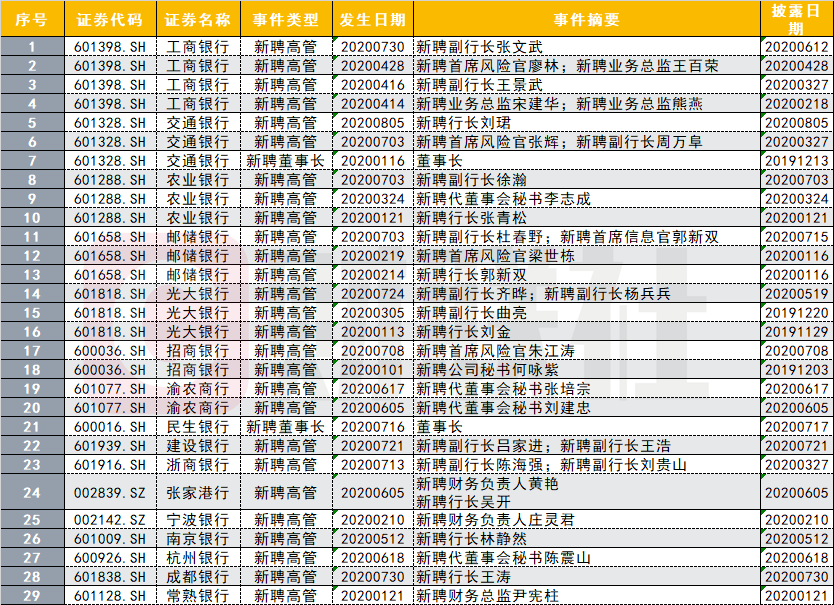Click disclosure date 20191220
Viewport: 834px width, 605px height.
pos(796,313)
